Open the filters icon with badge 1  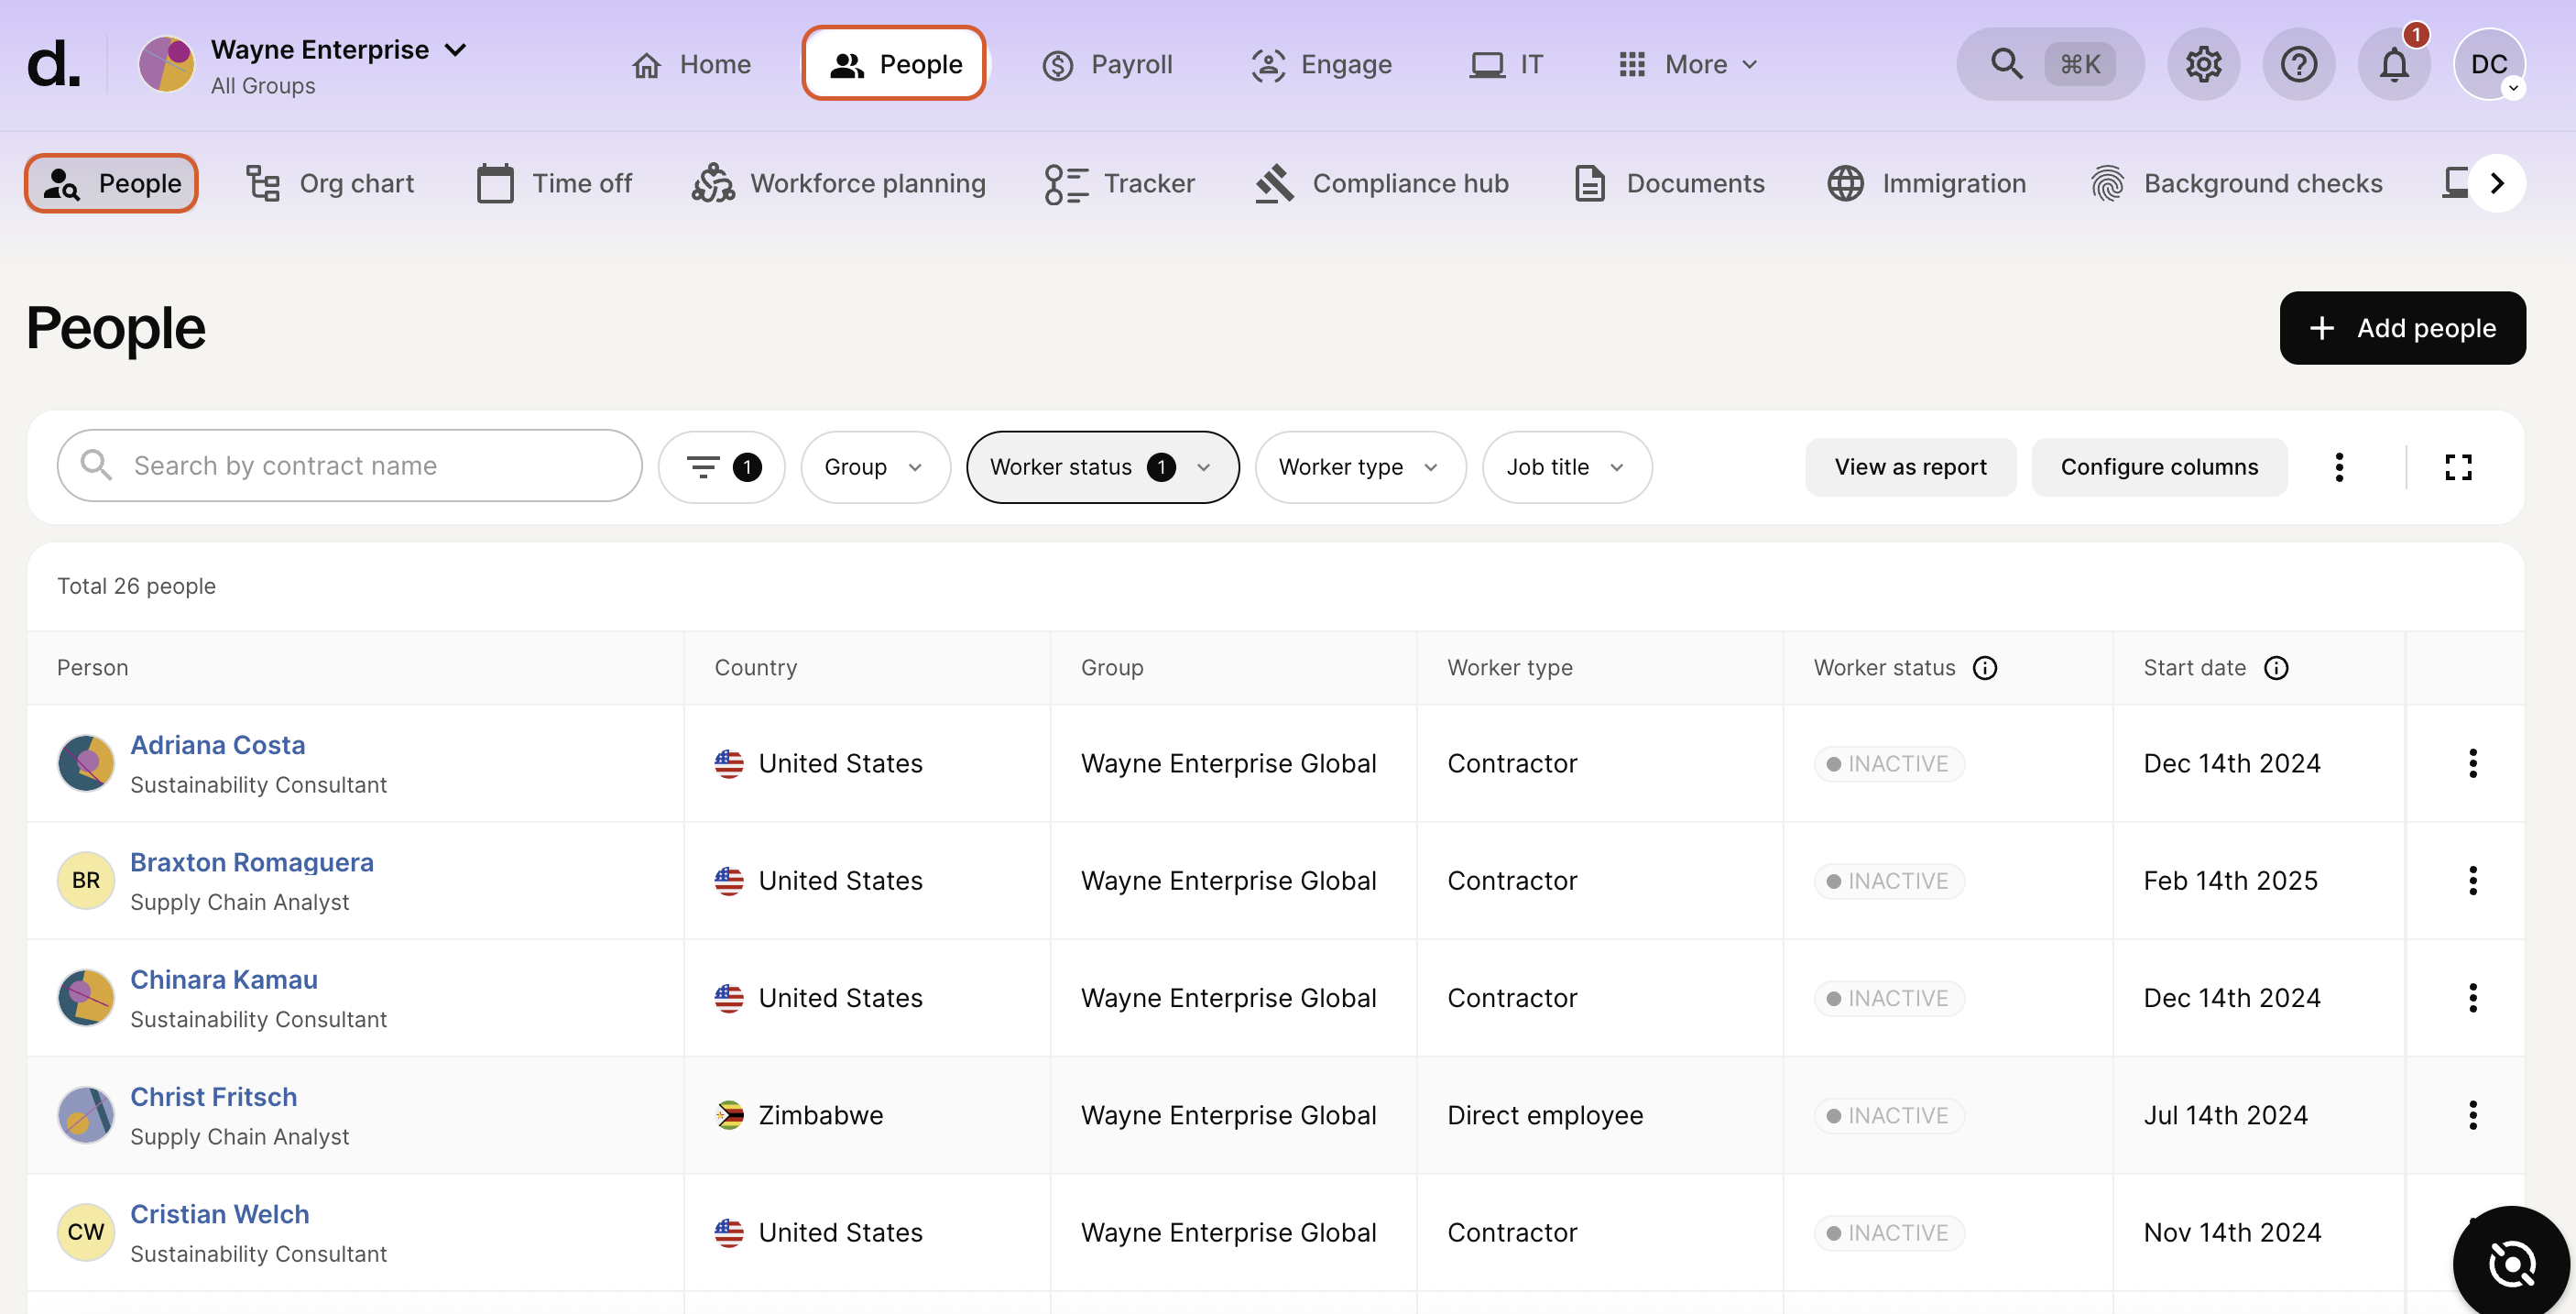(722, 467)
